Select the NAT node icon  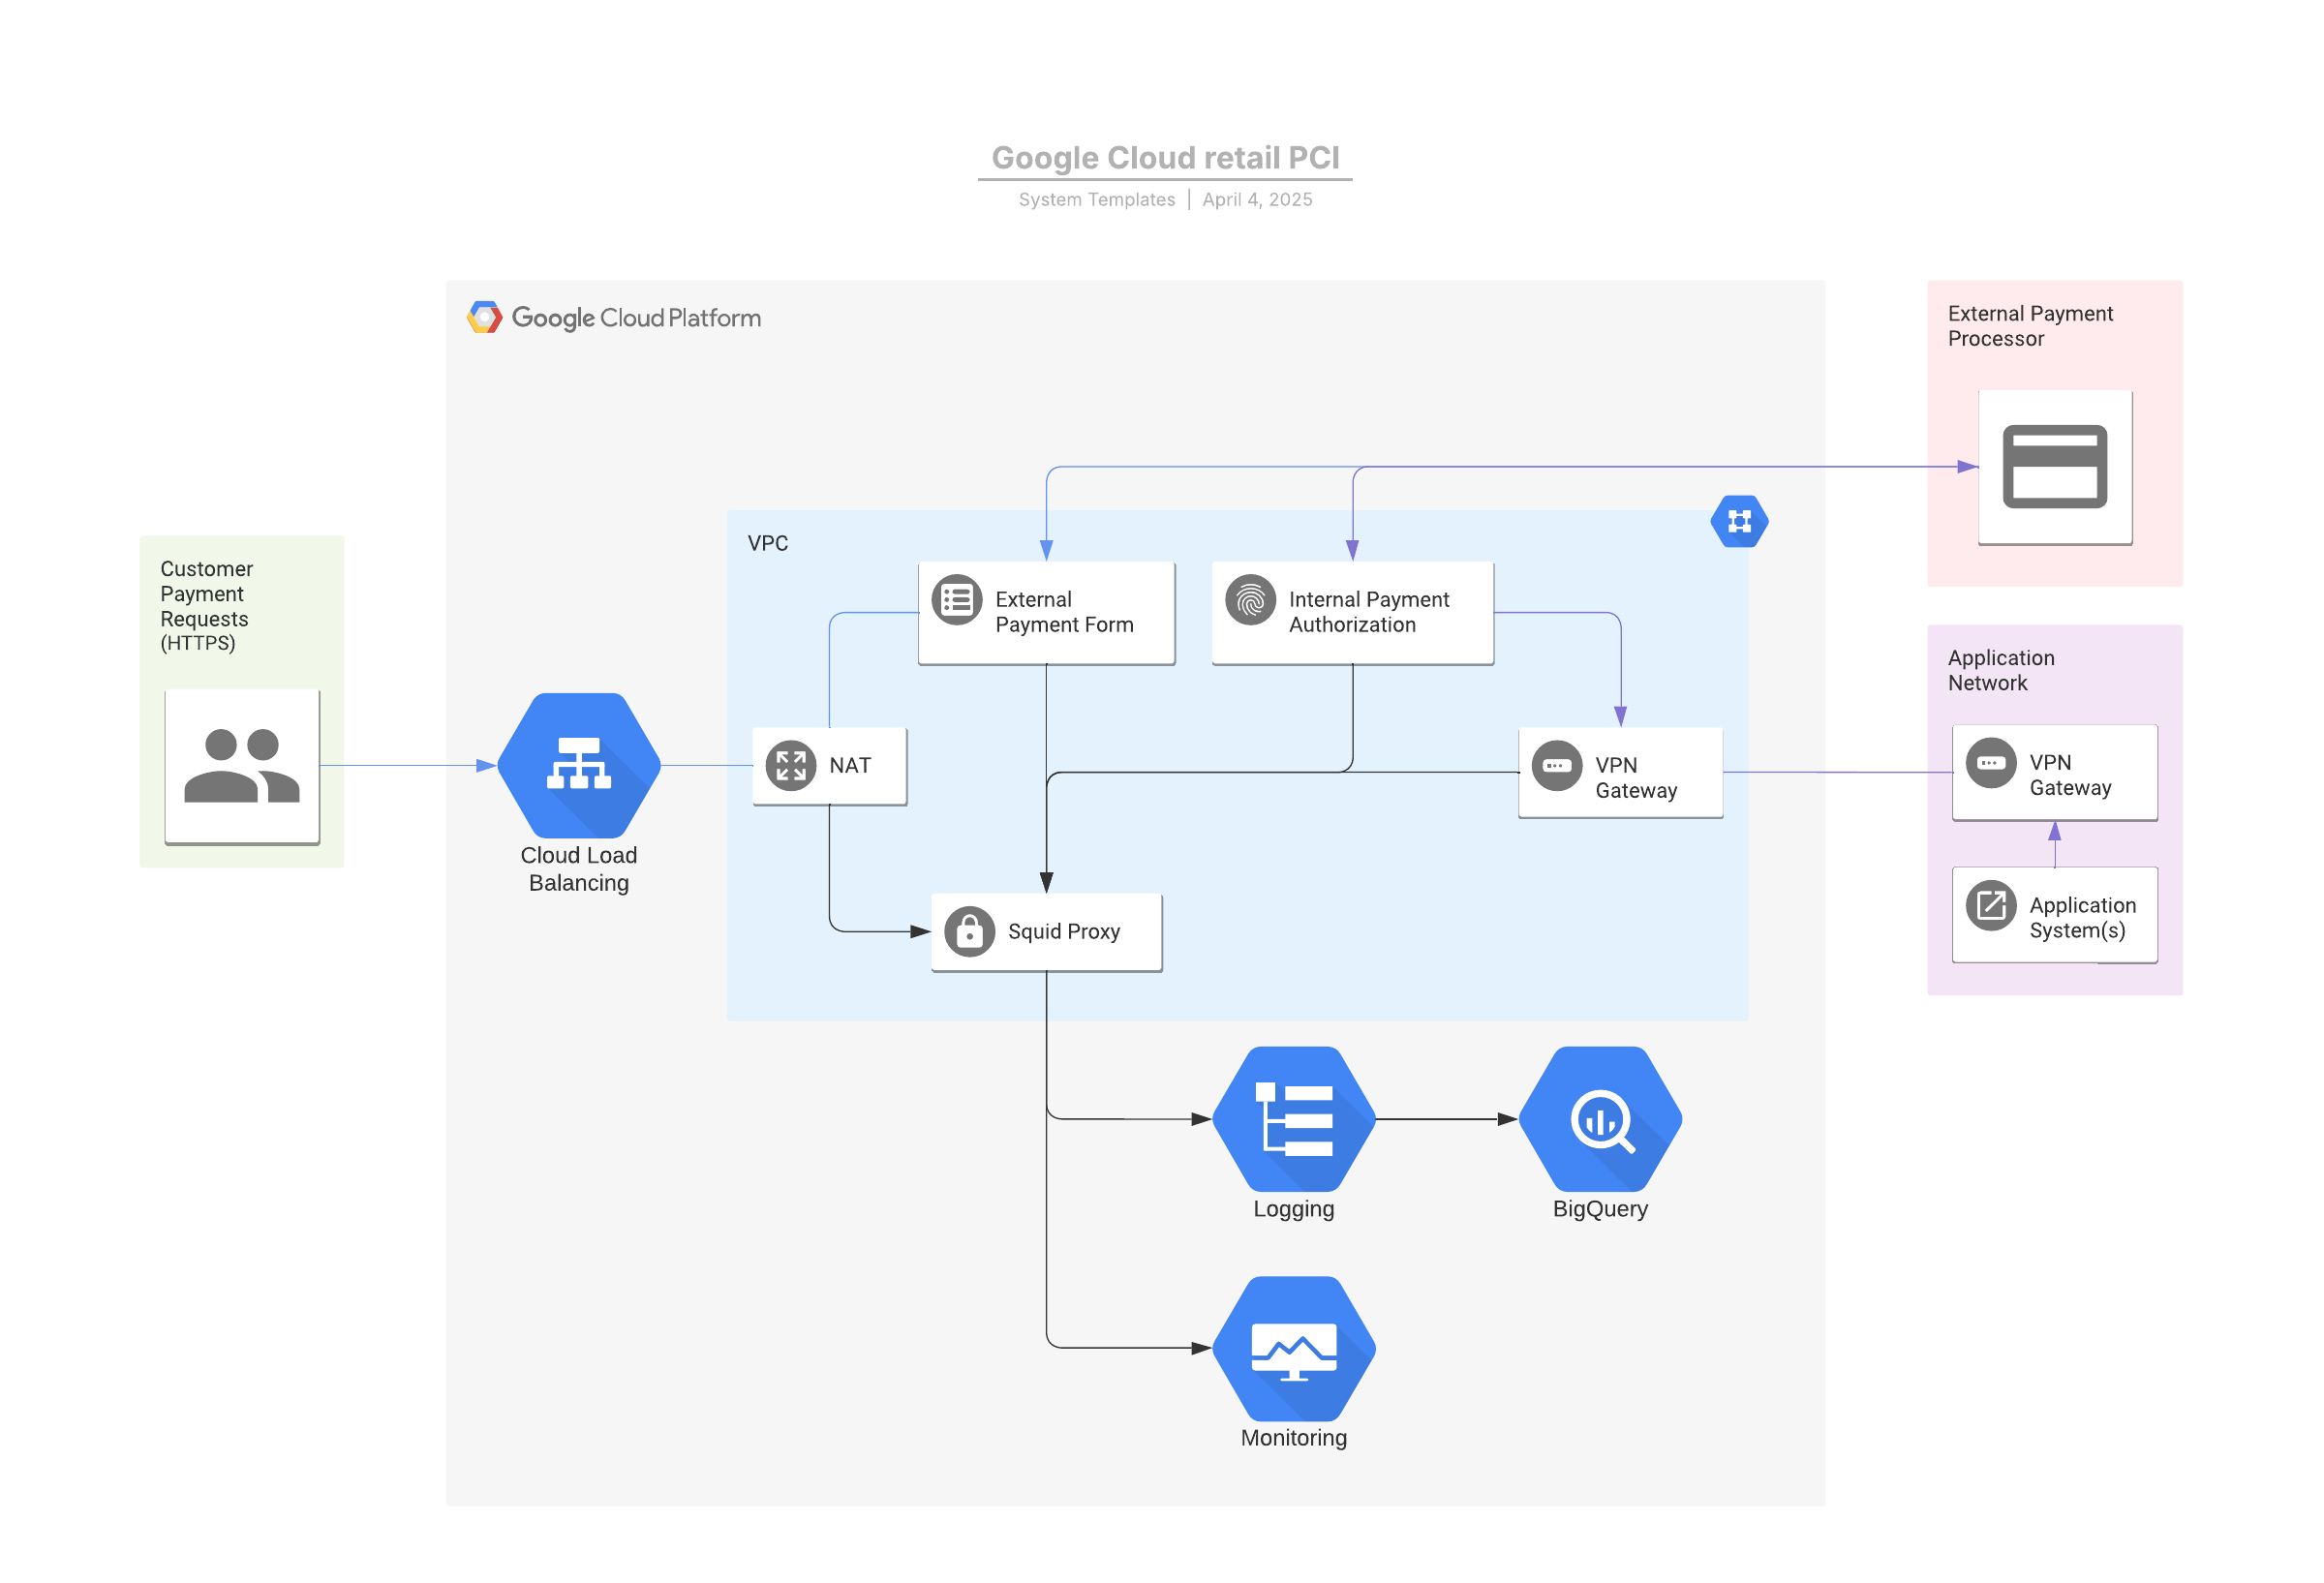tap(790, 765)
